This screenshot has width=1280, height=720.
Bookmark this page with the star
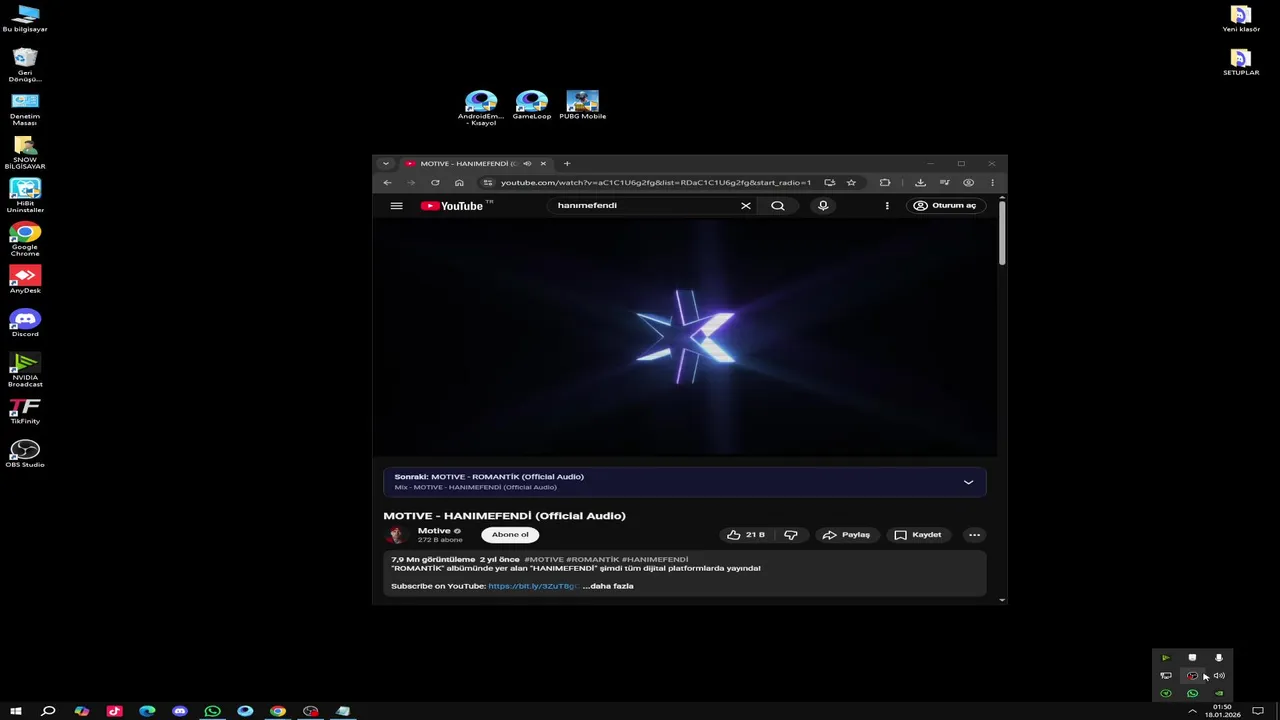coord(851,183)
